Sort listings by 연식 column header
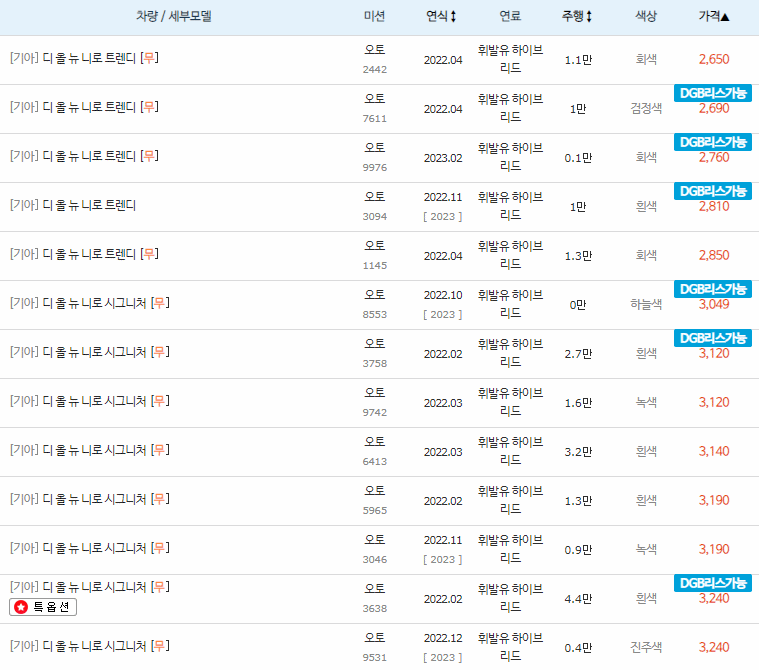Screen dimensions: 759x670 coord(441,16)
